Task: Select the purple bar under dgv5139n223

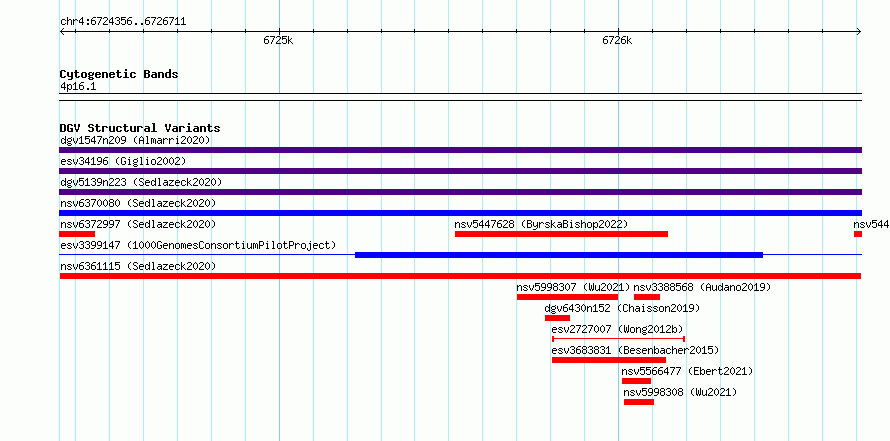Action: pyautogui.click(x=460, y=192)
